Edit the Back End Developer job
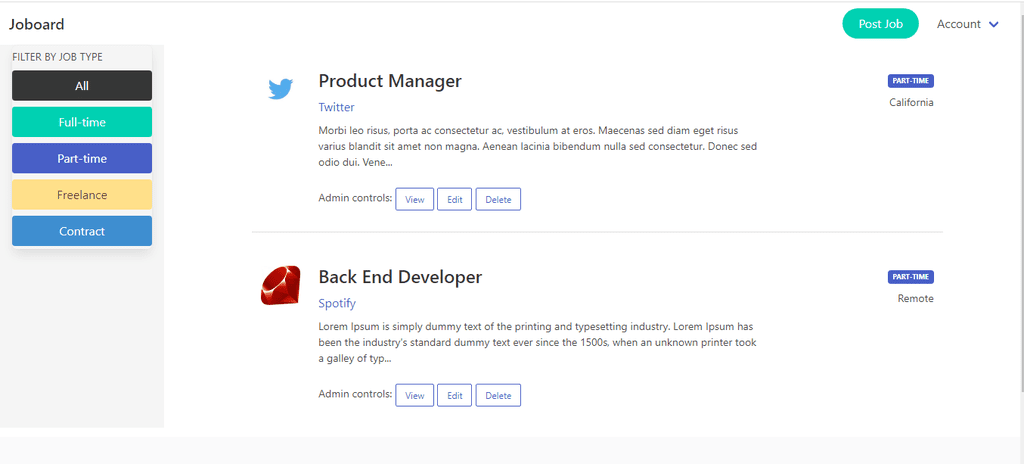Screen dimensions: 1024x464 click(x=455, y=395)
